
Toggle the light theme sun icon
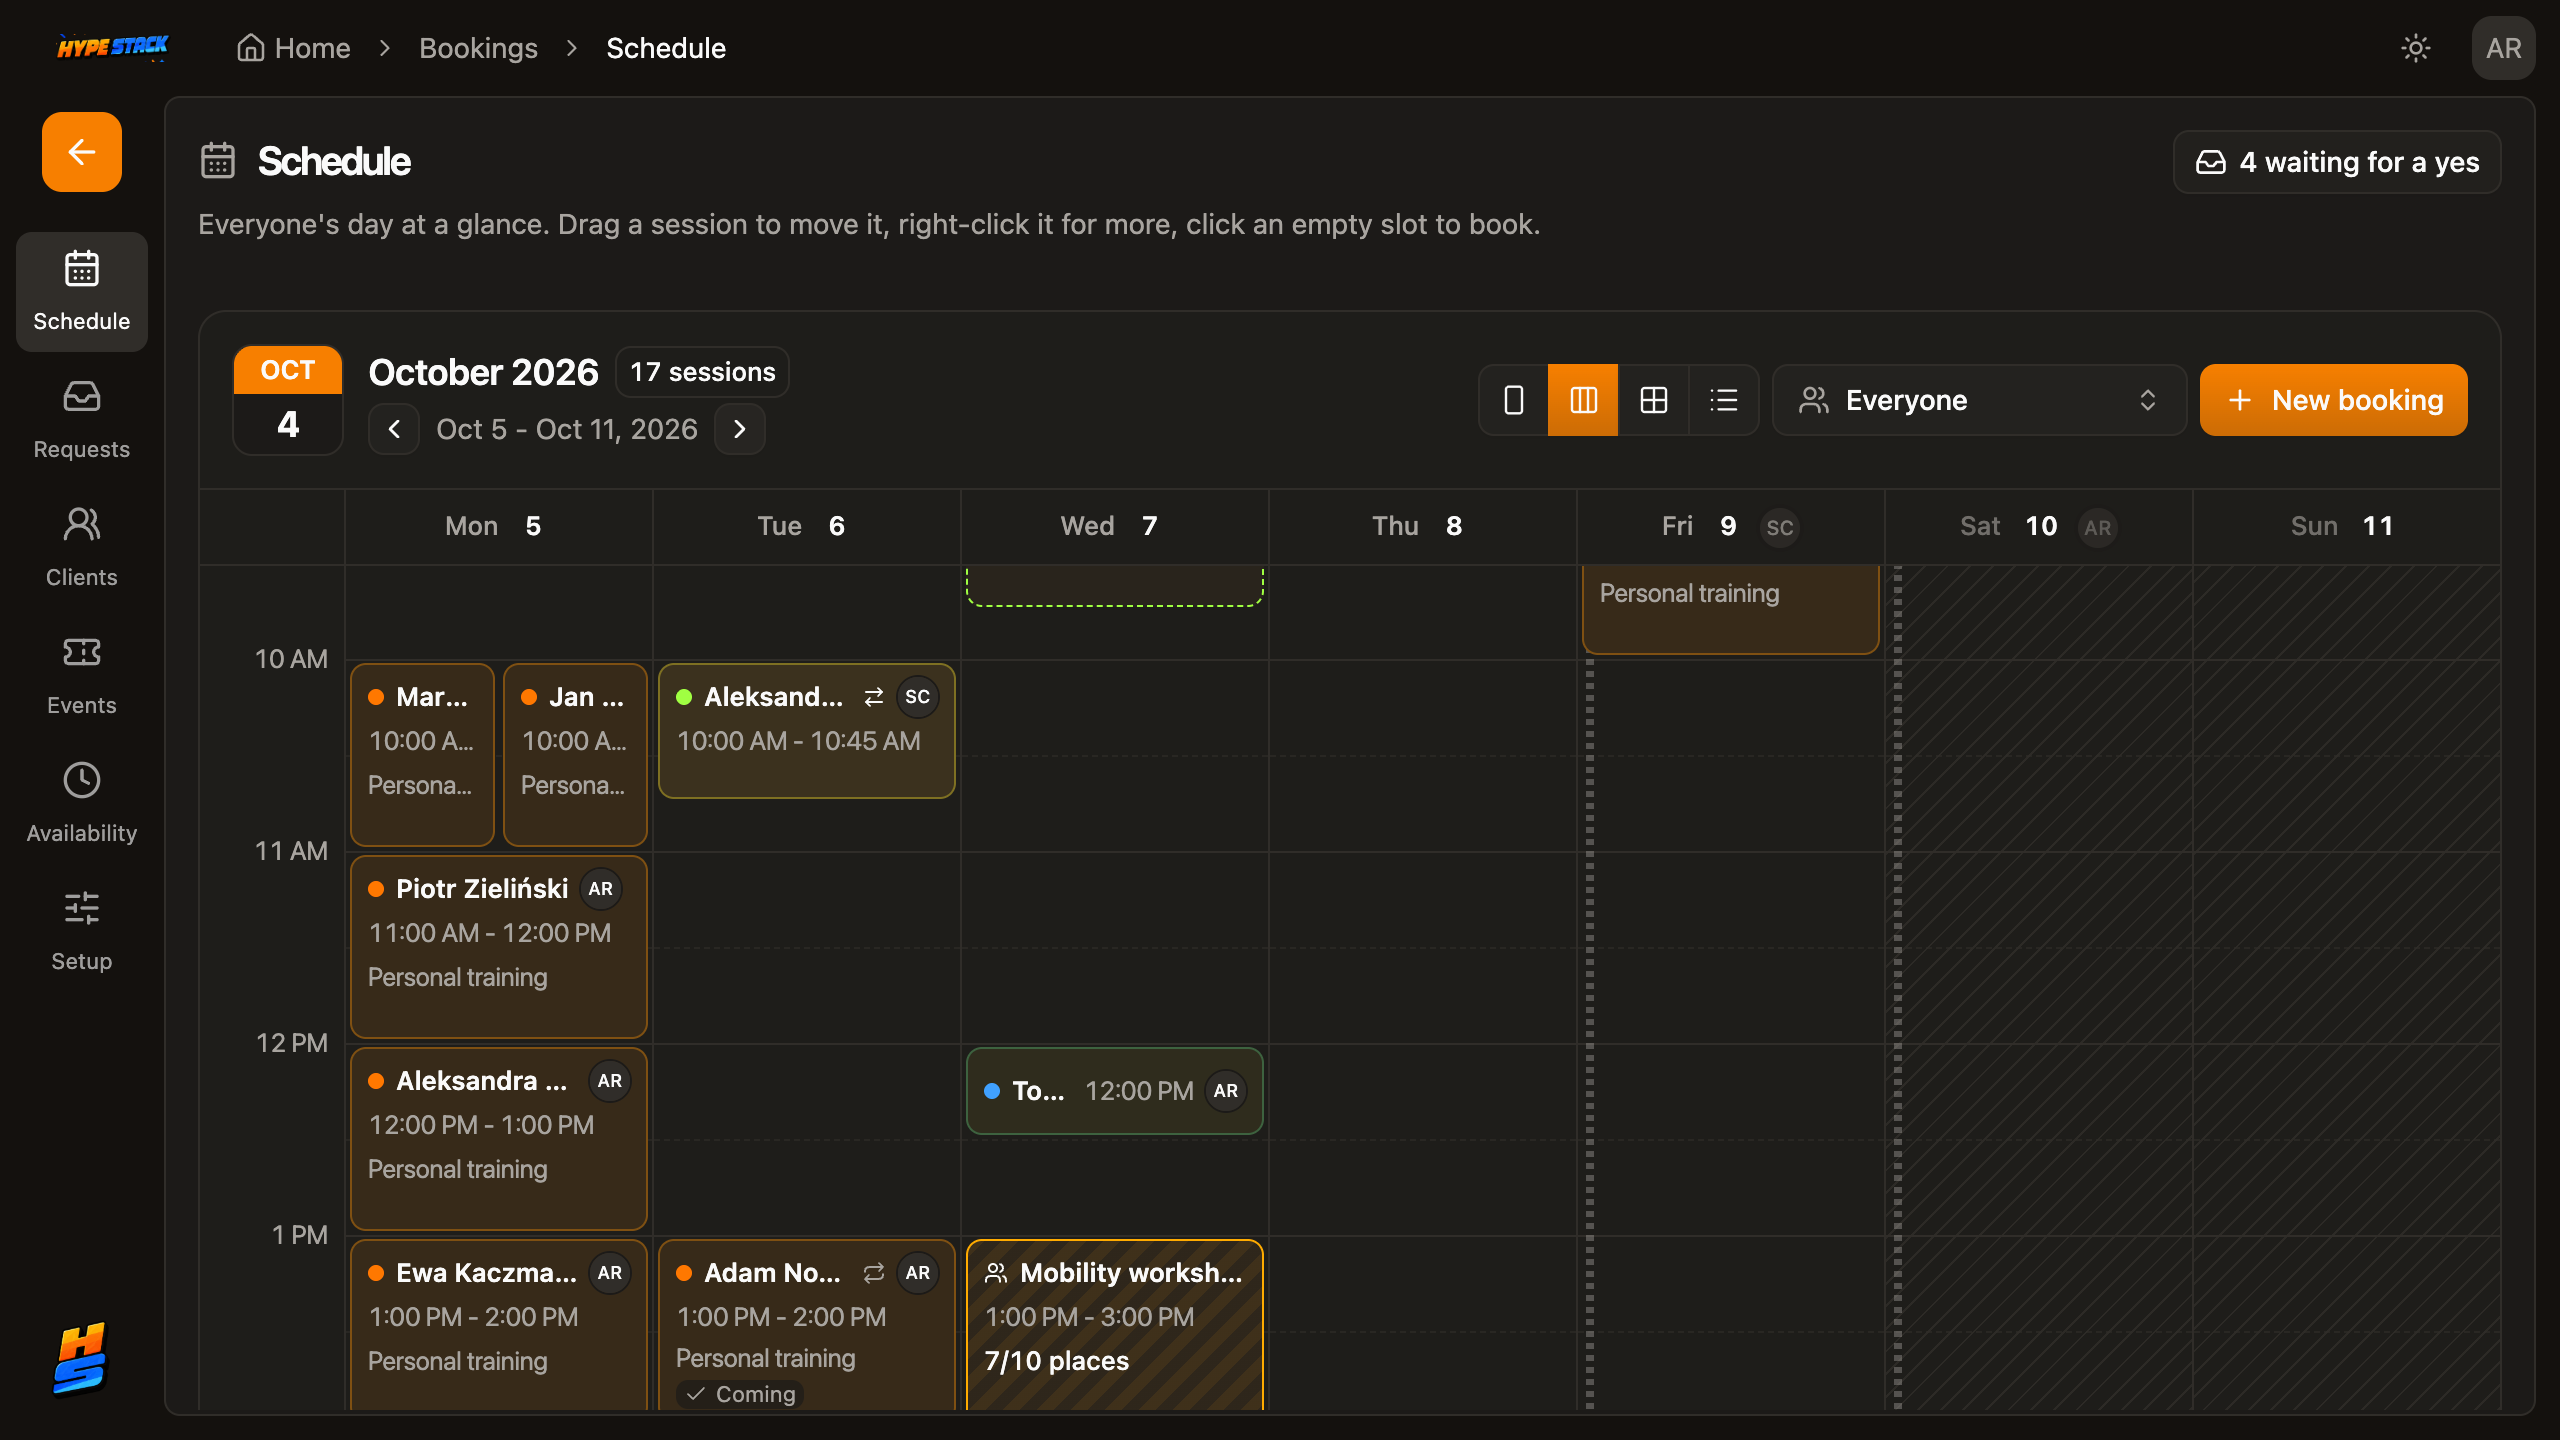coord(2416,48)
